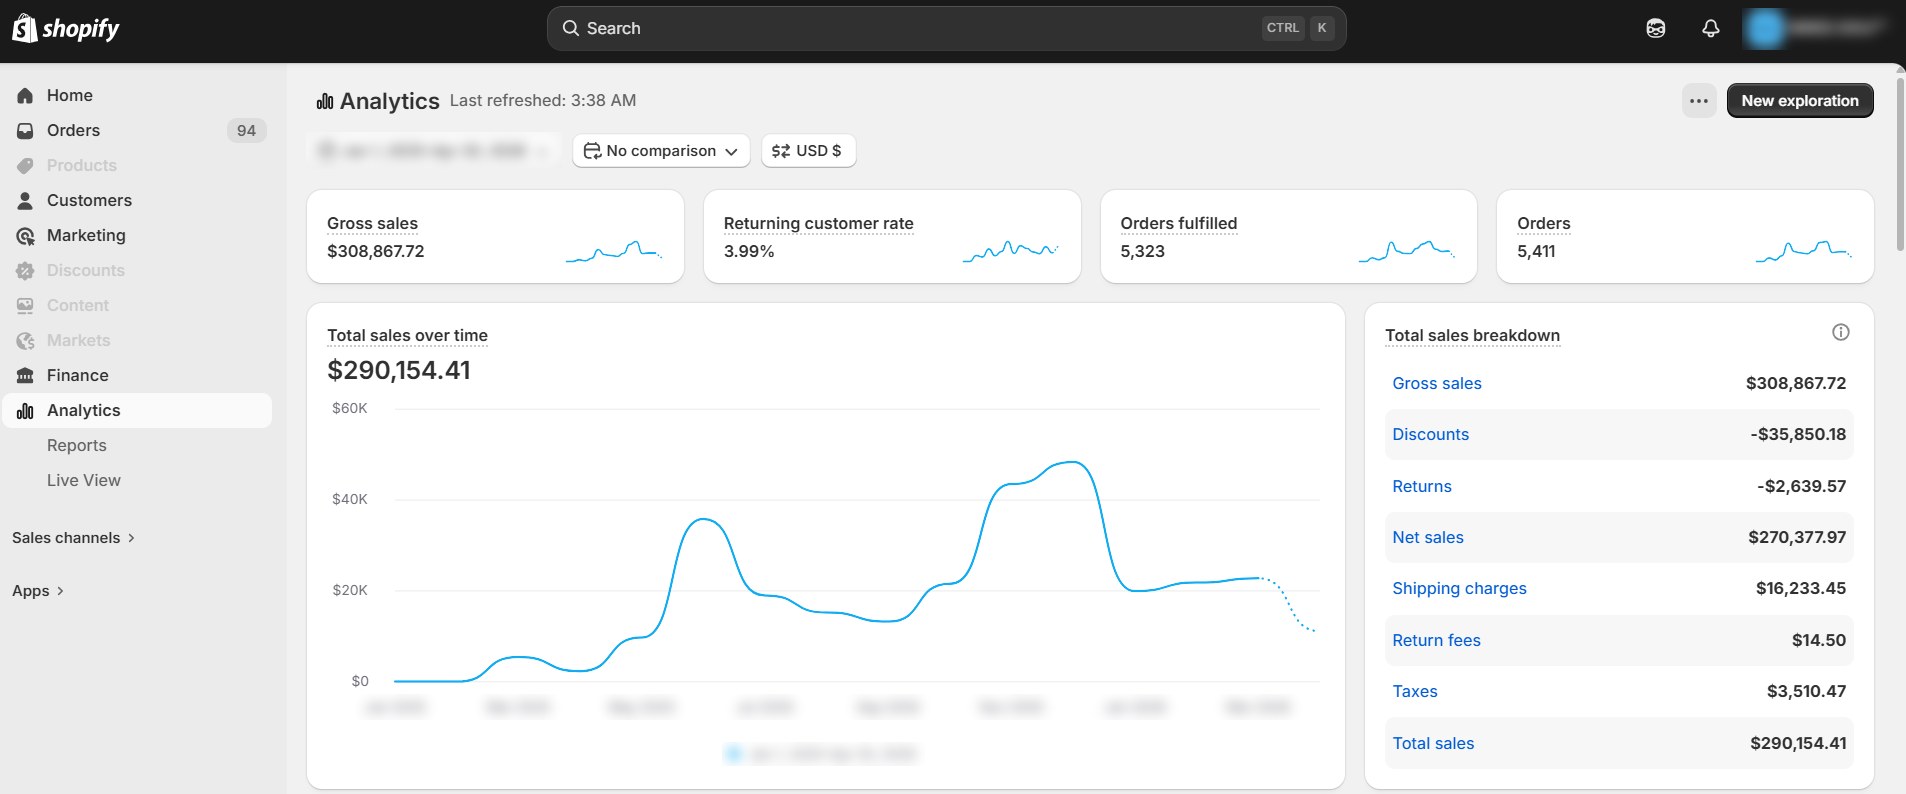The width and height of the screenshot is (1906, 794).
Task: Open the Orders fulfilled metric card
Action: click(x=1289, y=236)
